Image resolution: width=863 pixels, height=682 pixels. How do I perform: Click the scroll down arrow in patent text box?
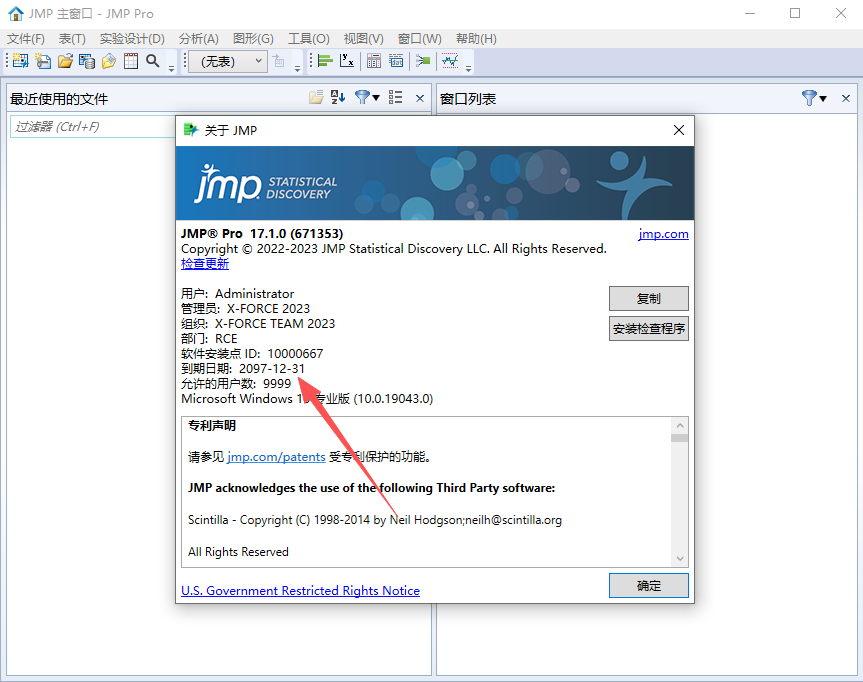680,558
